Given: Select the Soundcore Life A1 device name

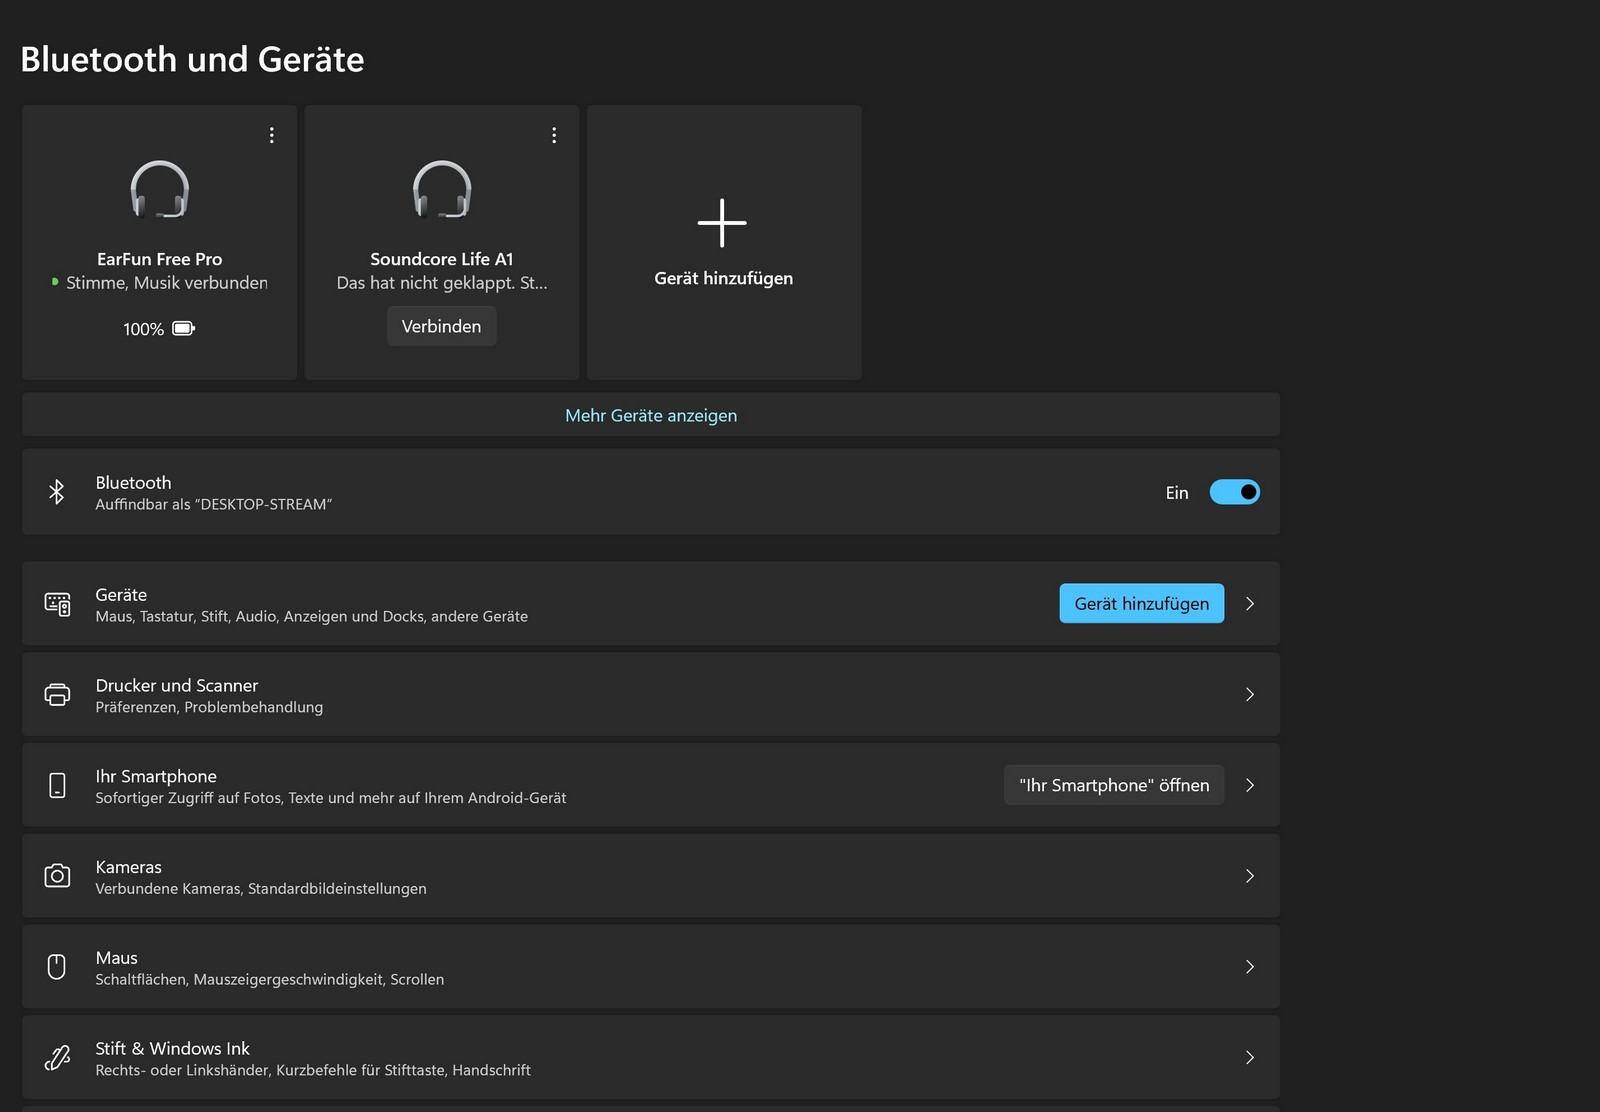Looking at the screenshot, I should point(442,259).
